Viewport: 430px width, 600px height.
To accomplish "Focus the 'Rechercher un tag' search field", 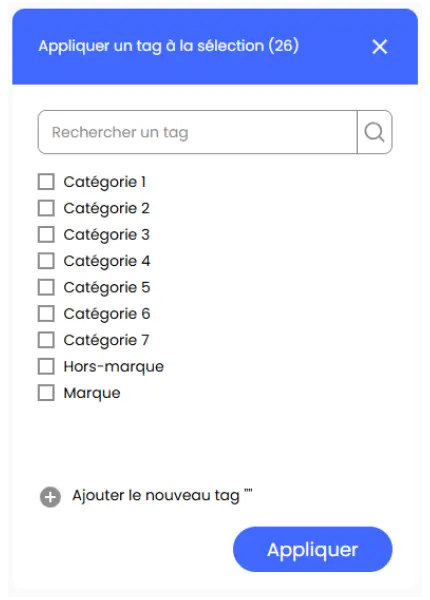I will click(198, 132).
